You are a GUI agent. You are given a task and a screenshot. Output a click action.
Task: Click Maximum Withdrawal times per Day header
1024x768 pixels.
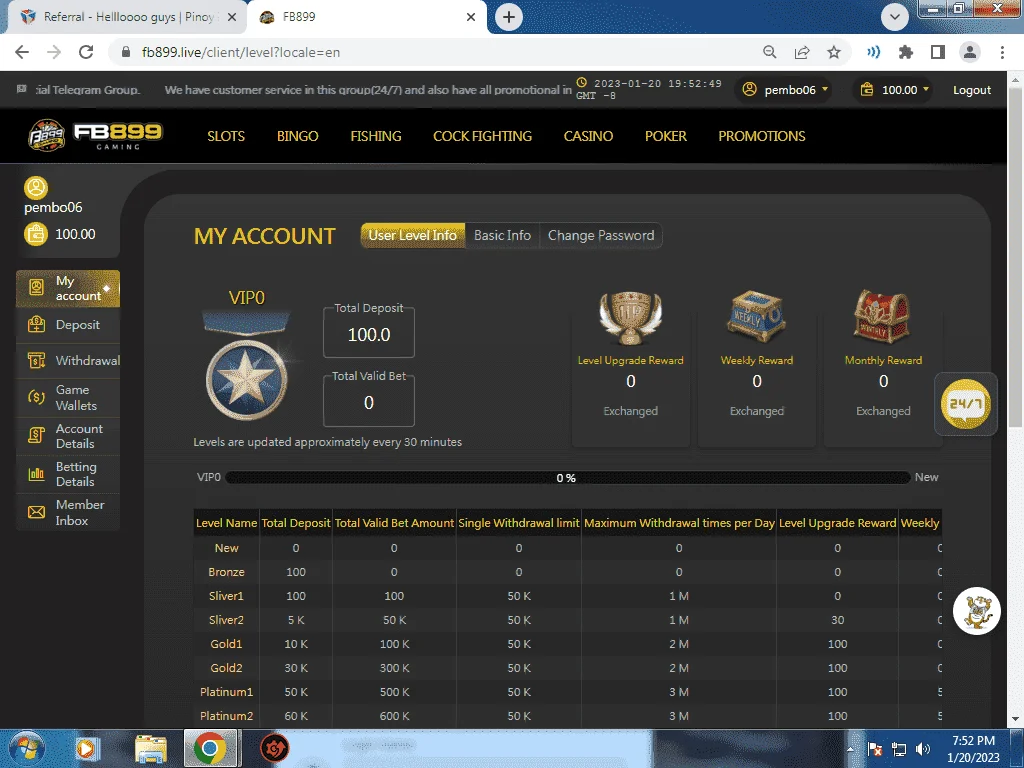pos(679,523)
